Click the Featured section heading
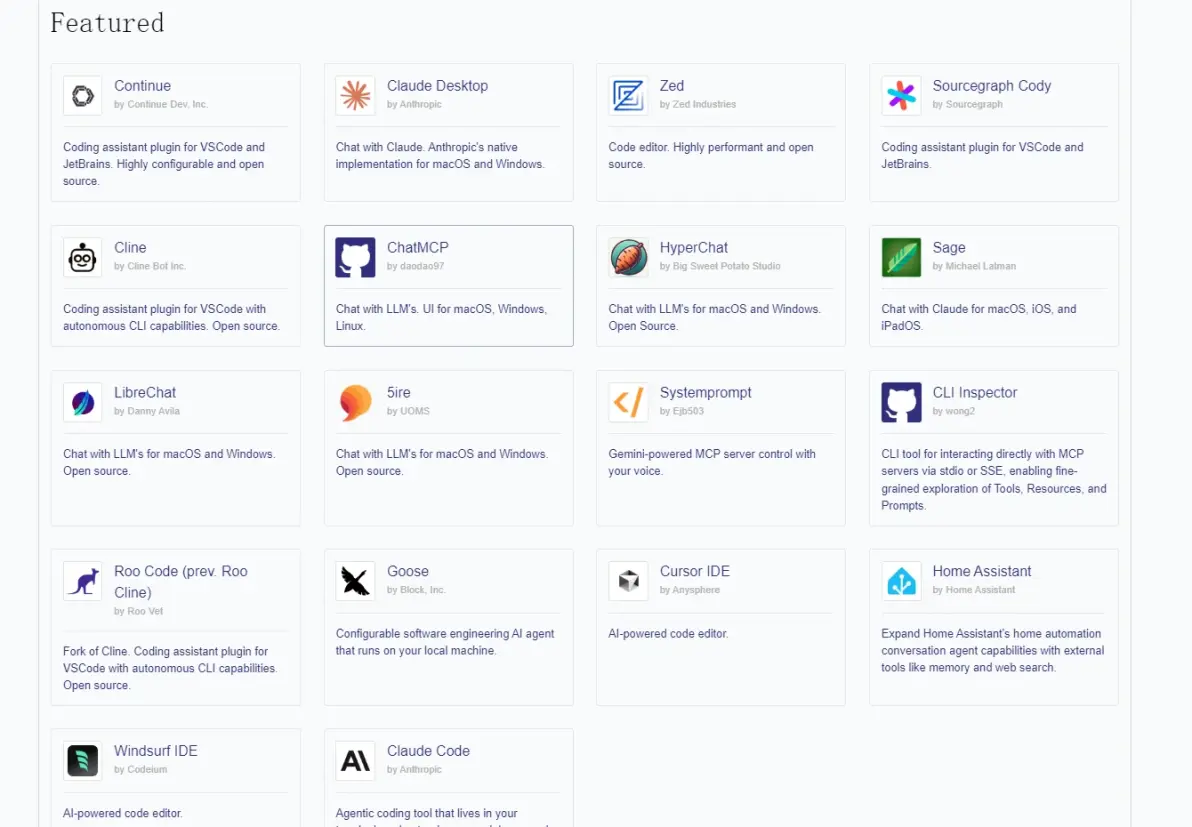This screenshot has height=827, width=1192. click(107, 22)
